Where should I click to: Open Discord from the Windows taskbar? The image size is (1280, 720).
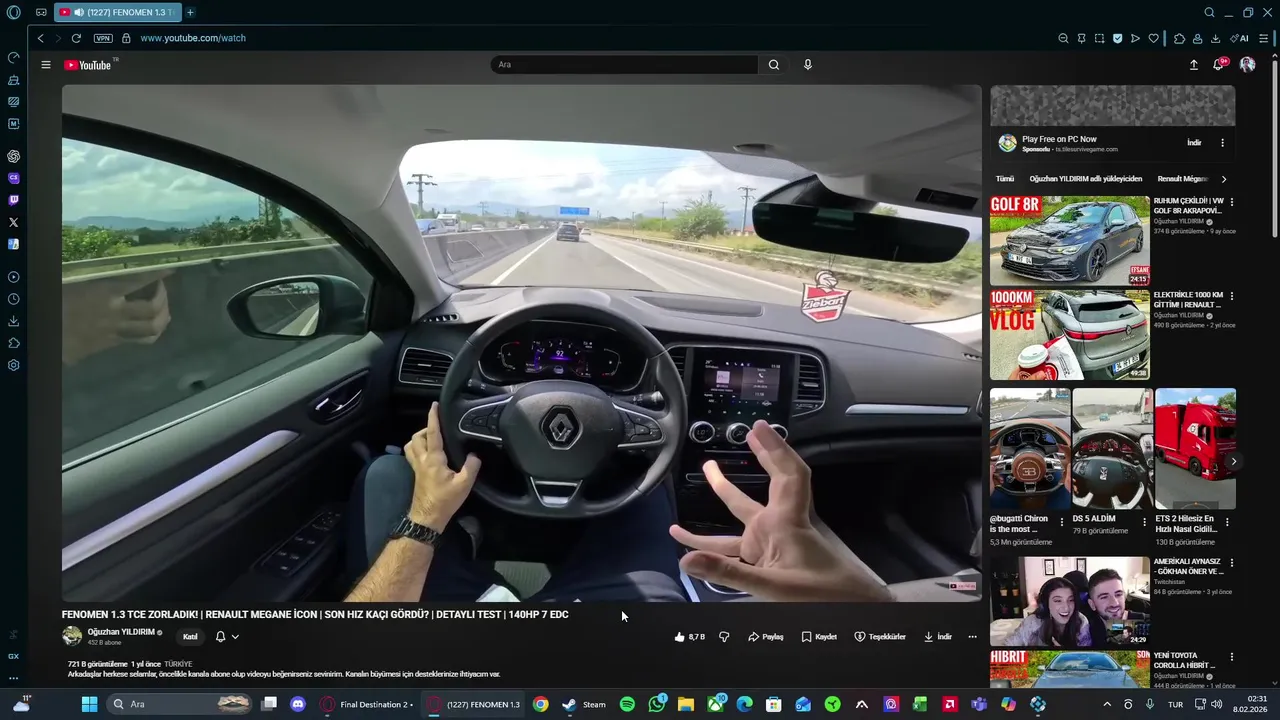(298, 704)
